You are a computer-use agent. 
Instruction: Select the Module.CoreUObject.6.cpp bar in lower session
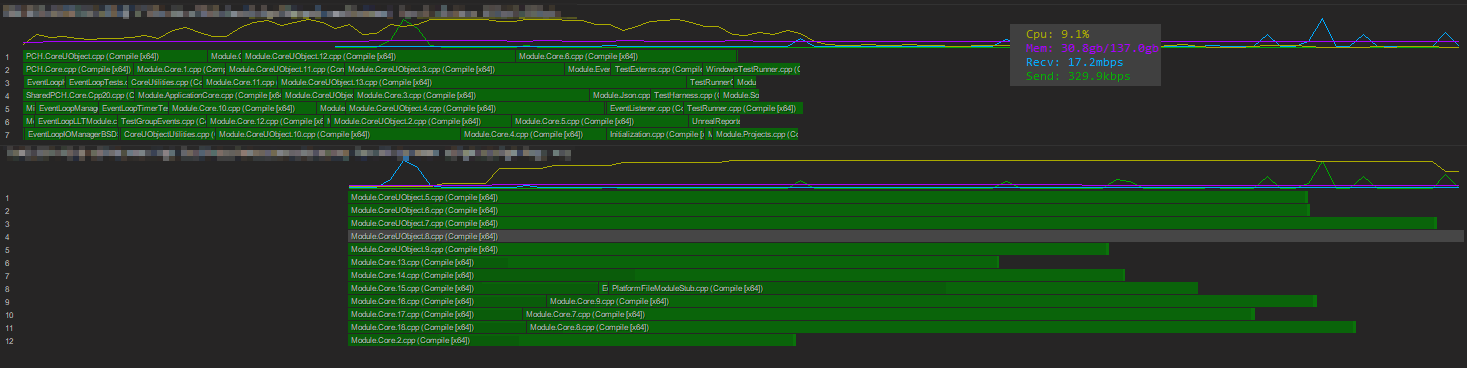(829, 210)
